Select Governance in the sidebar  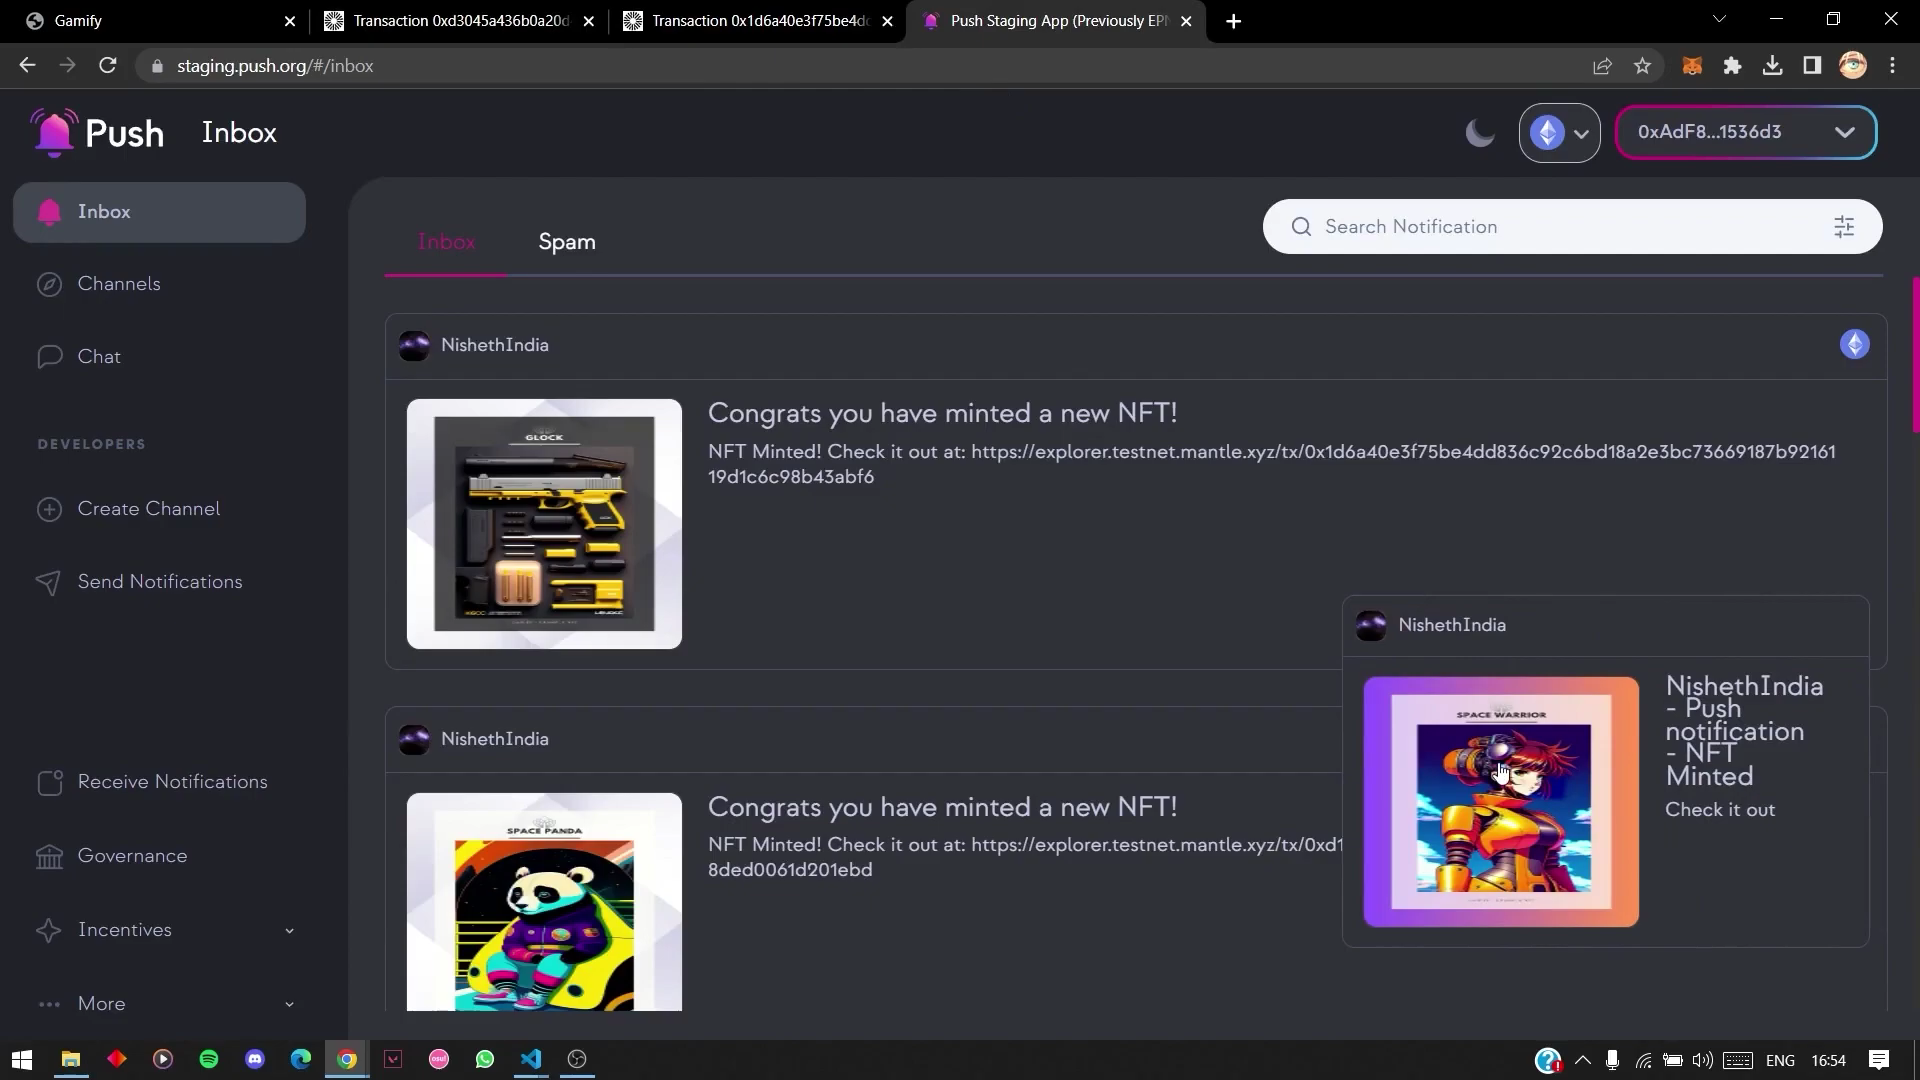133,856
